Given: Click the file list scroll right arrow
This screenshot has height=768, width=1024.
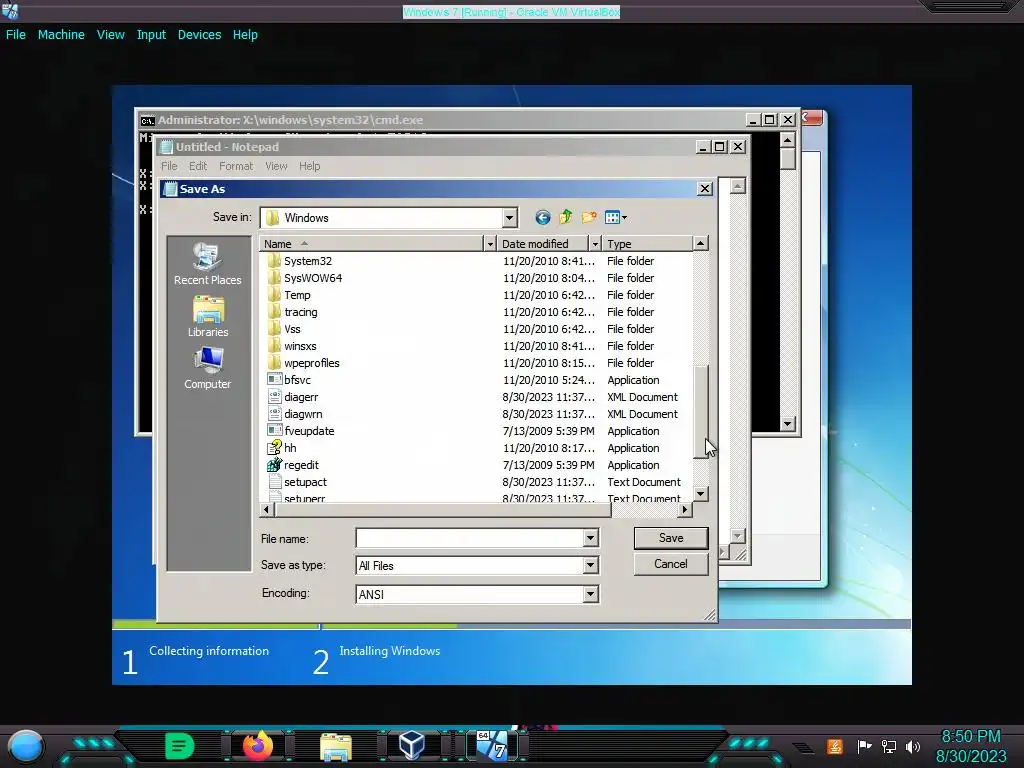Looking at the screenshot, I should click(684, 509).
